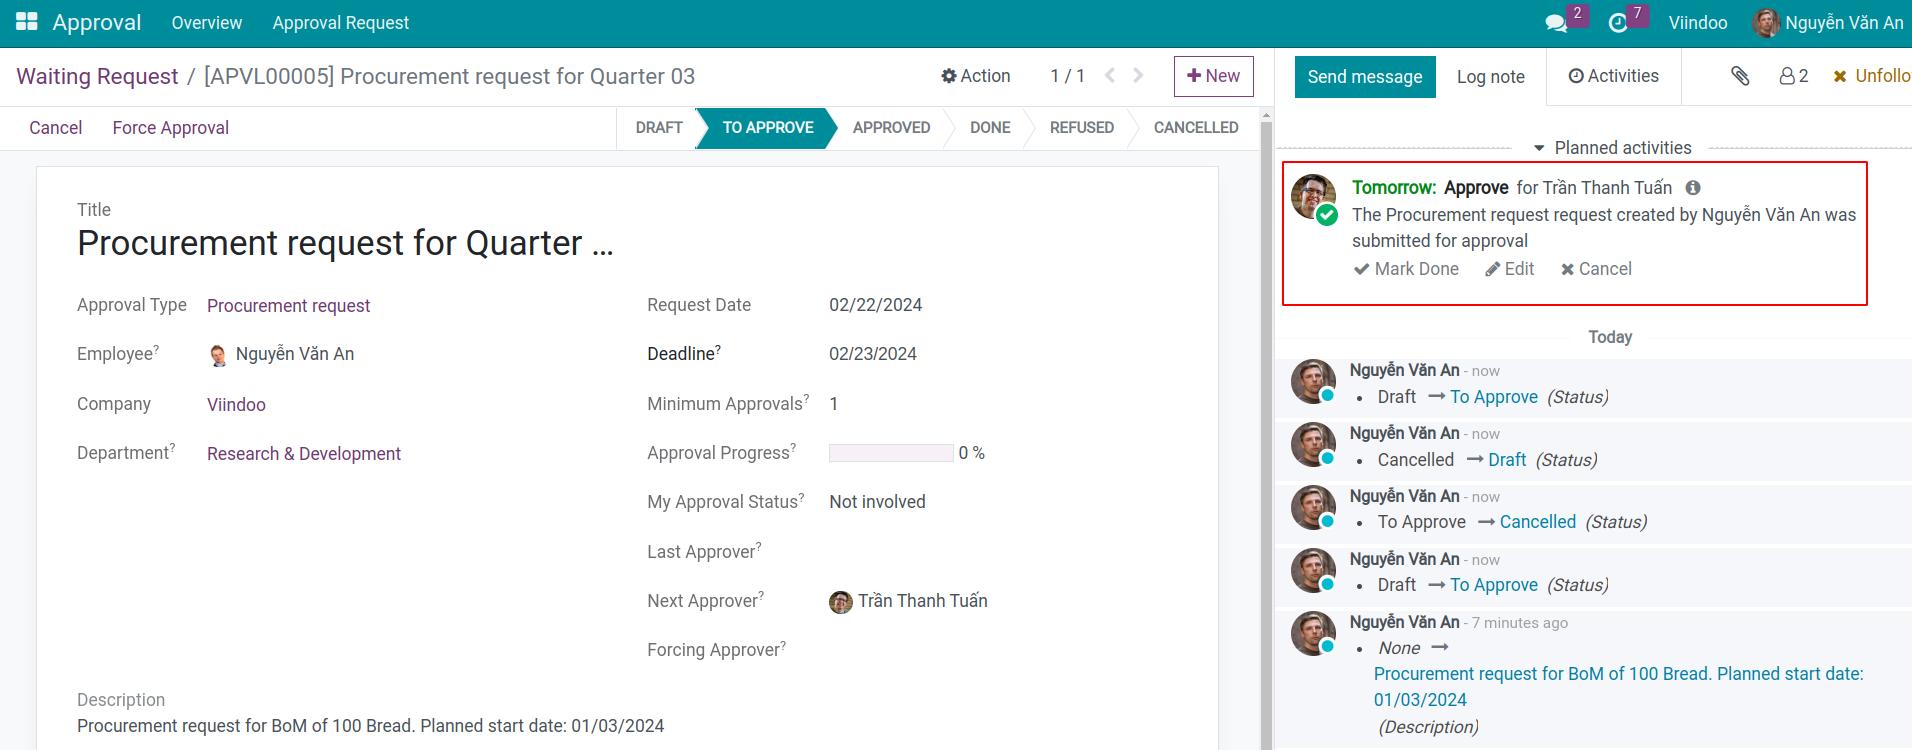The width and height of the screenshot is (1912, 750).
Task: Click Cancel request button
Action: point(55,128)
